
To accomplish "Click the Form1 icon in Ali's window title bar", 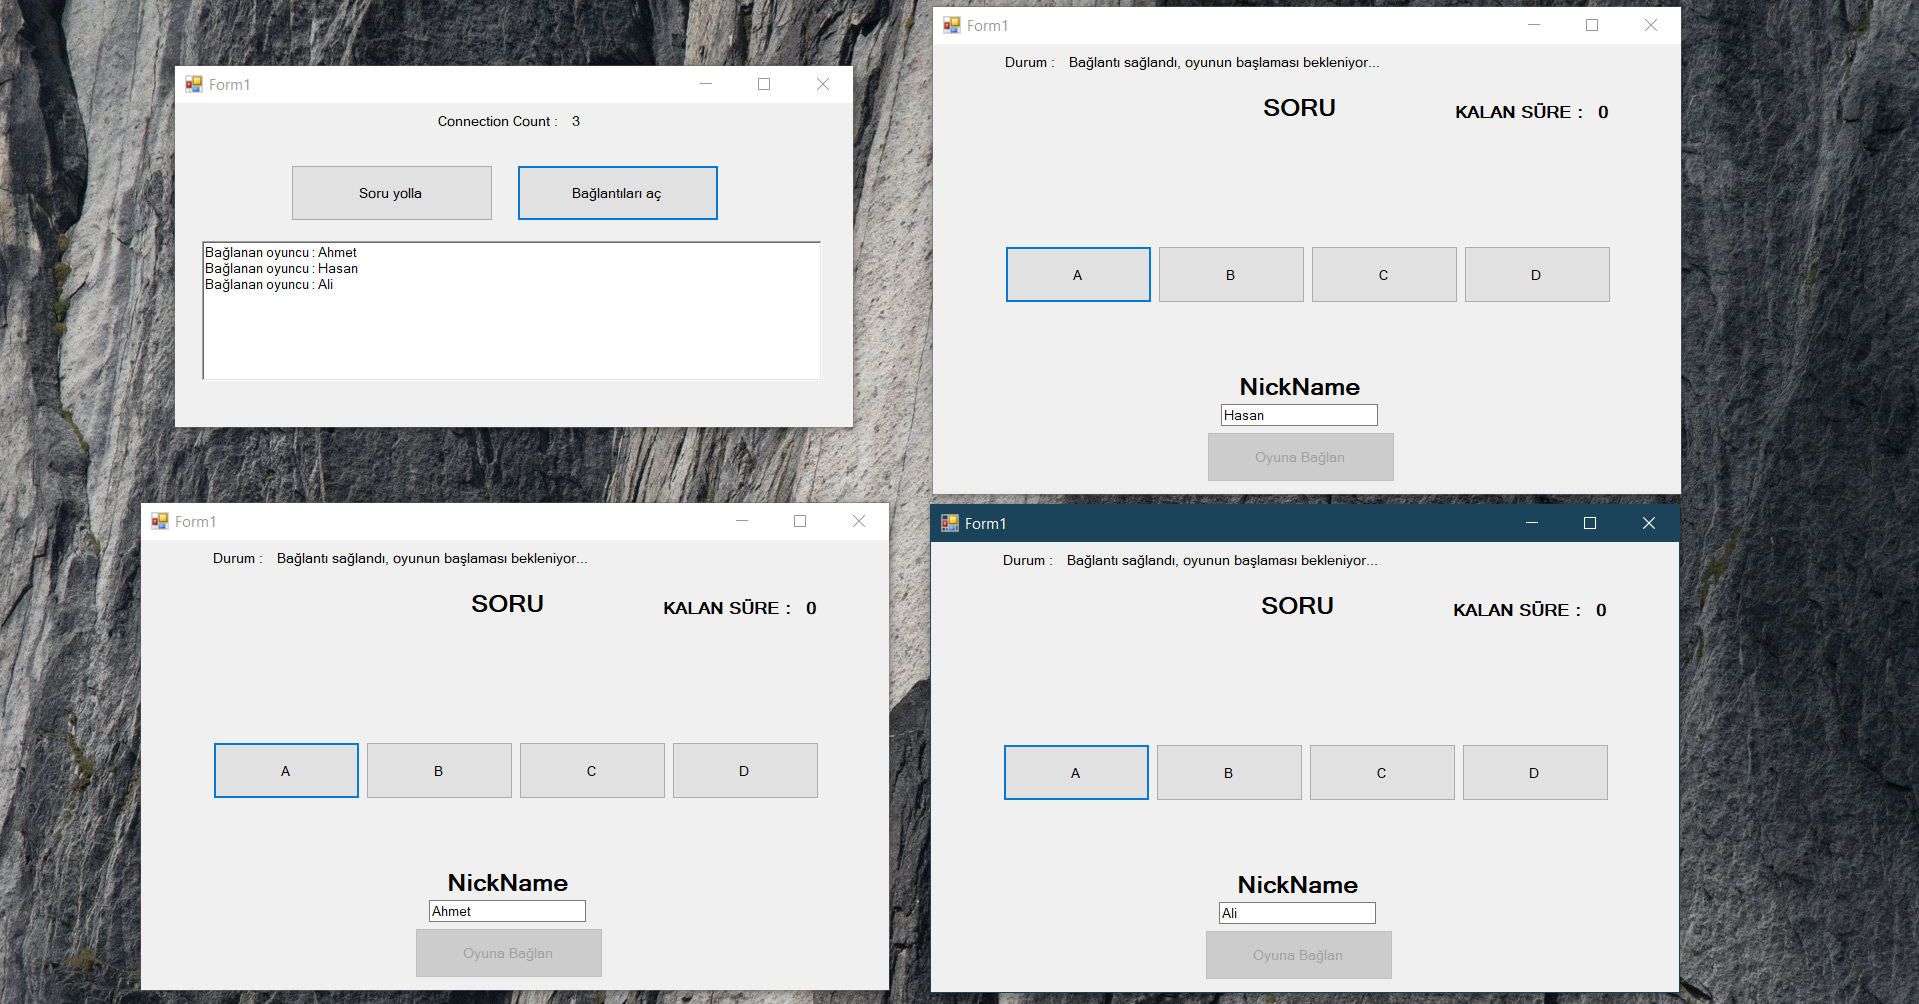I will (x=949, y=523).
